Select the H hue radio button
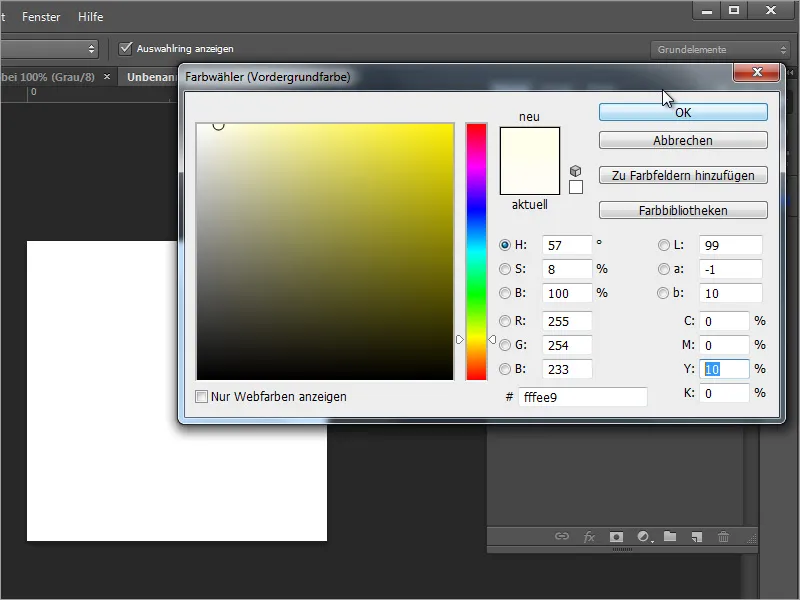800x600 pixels. point(505,245)
